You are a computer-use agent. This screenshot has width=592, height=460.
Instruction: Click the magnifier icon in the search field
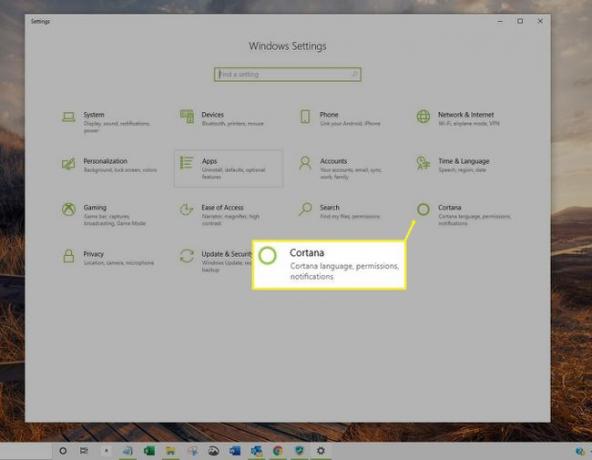coord(355,74)
